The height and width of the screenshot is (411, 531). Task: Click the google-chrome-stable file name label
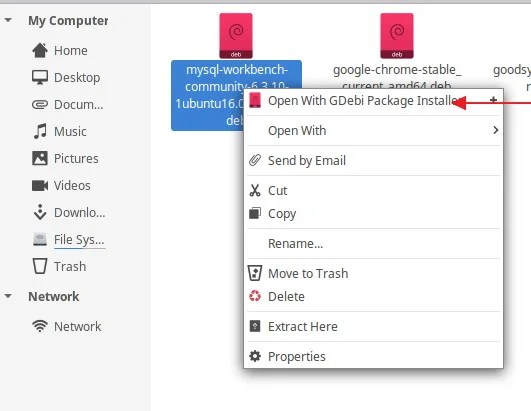(x=397, y=76)
